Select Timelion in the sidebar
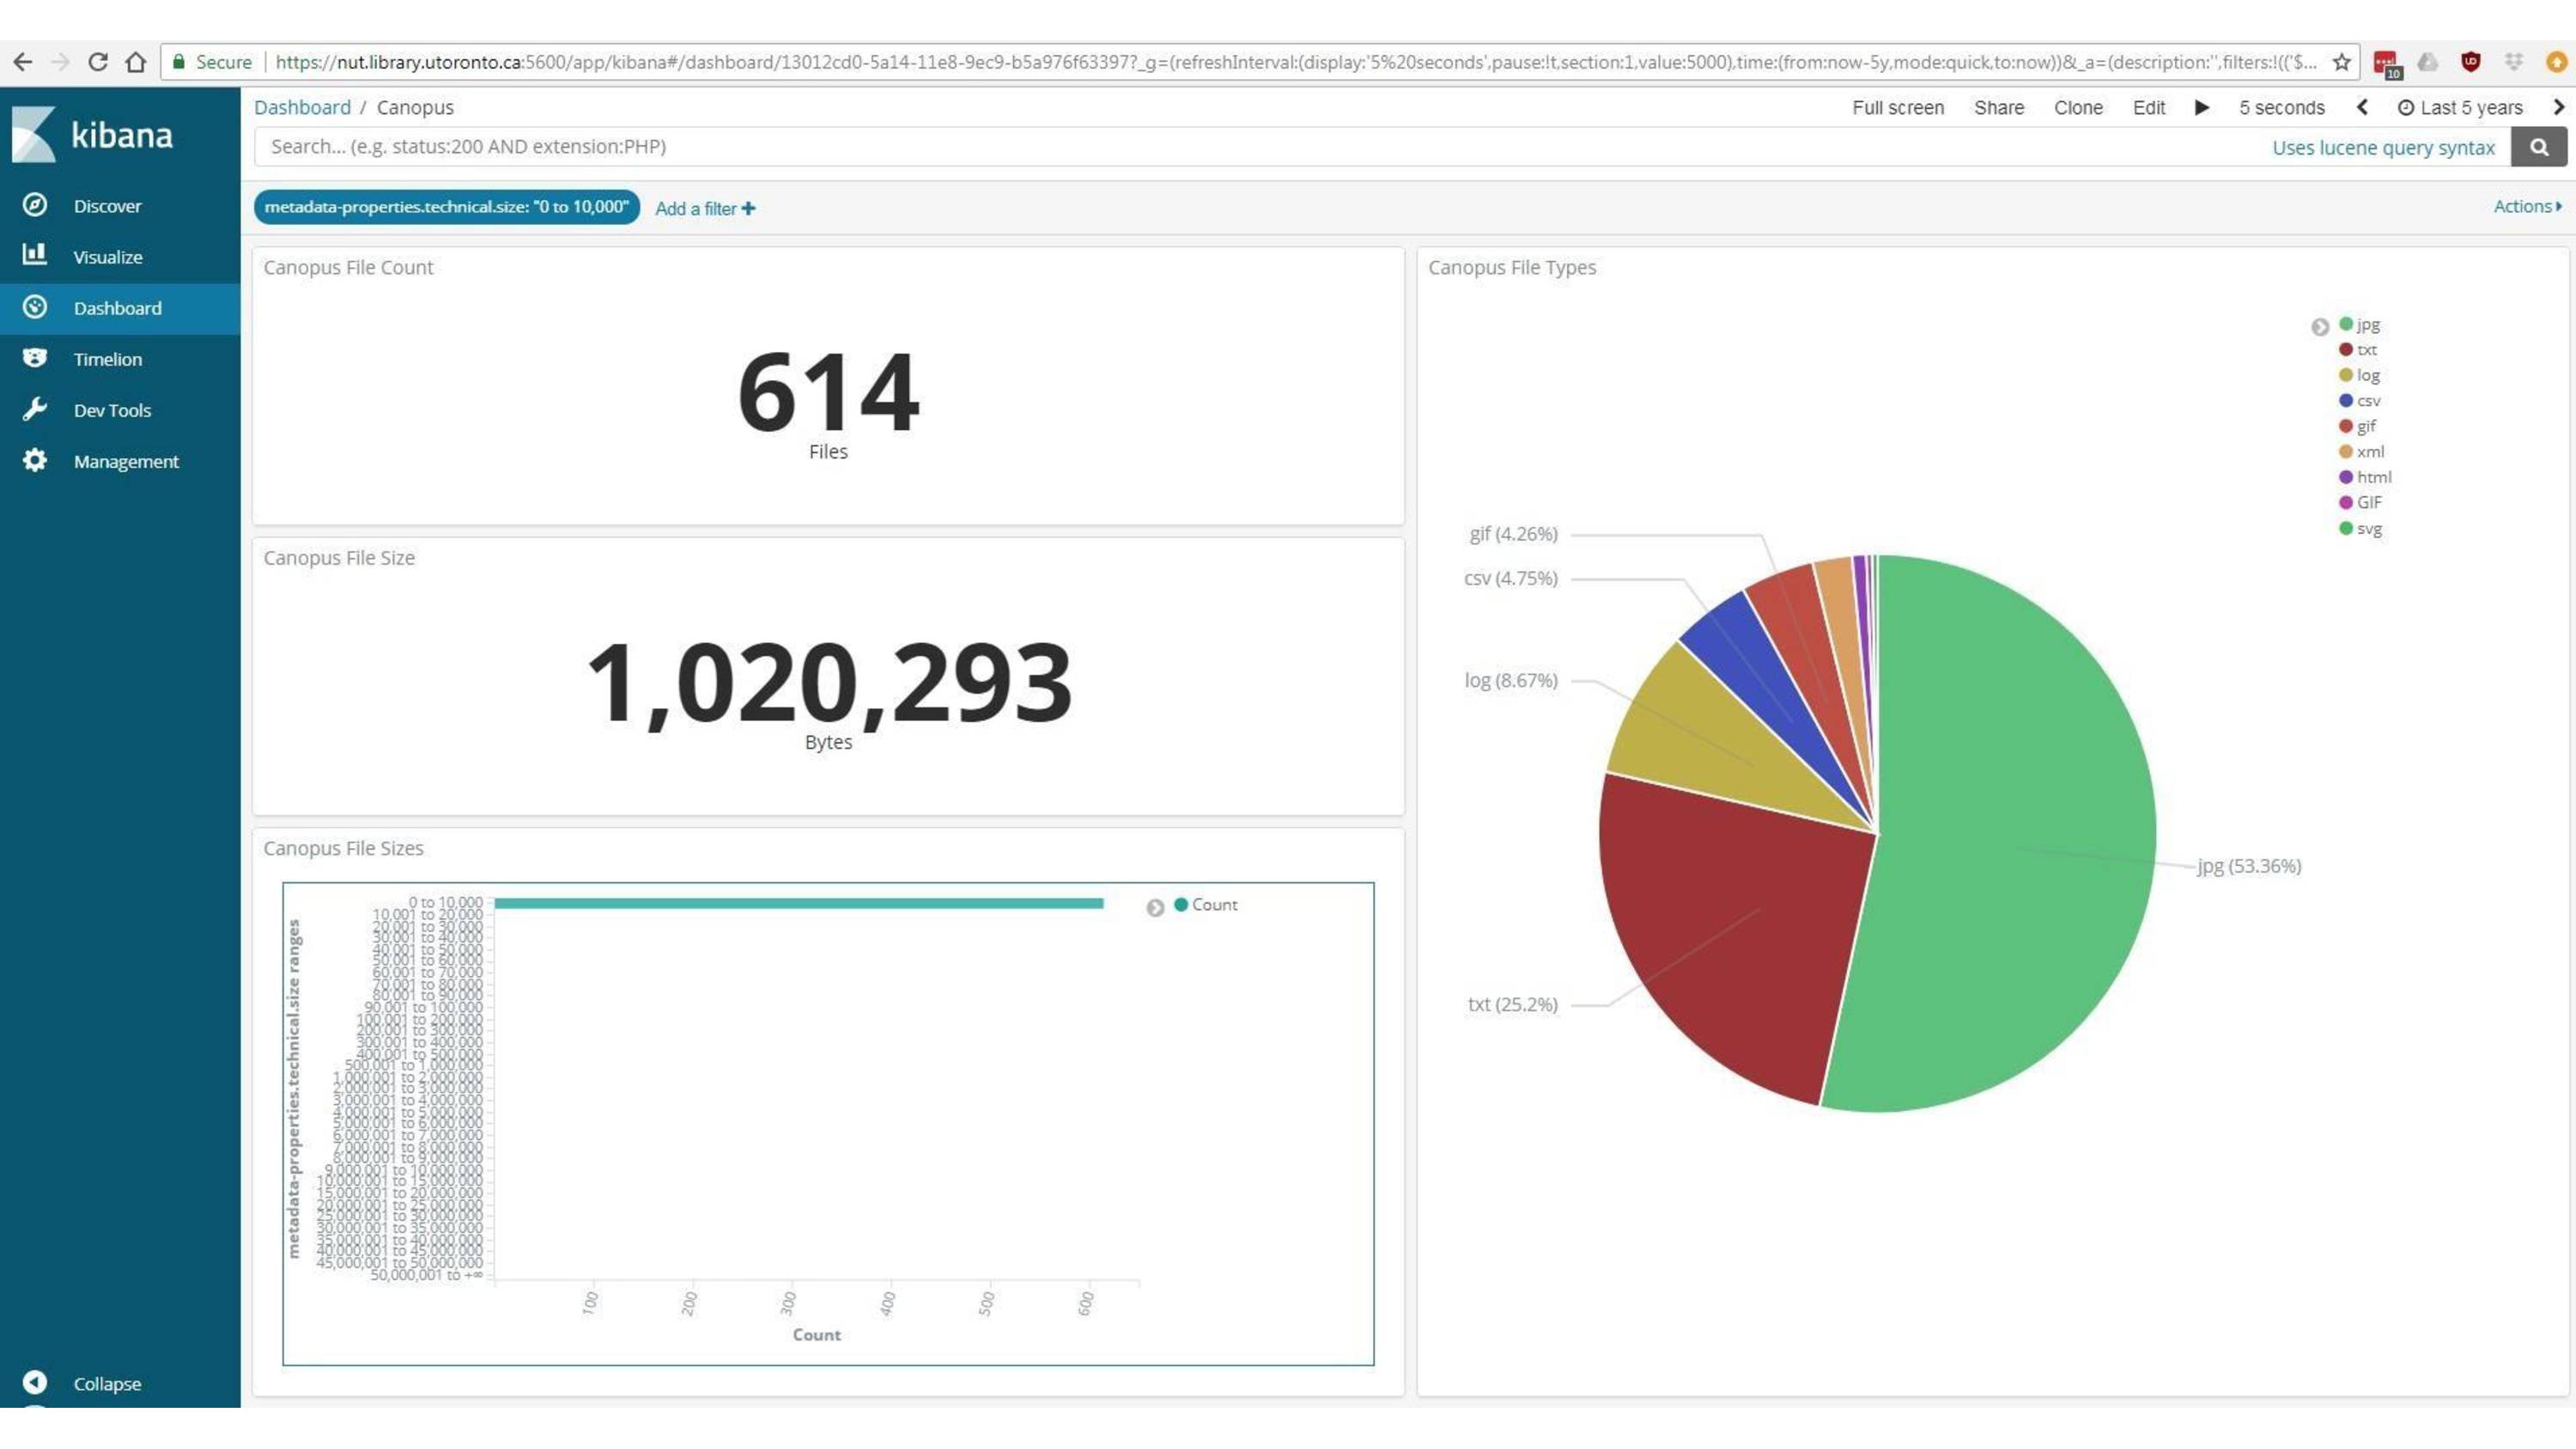The image size is (2576, 1449). (107, 359)
